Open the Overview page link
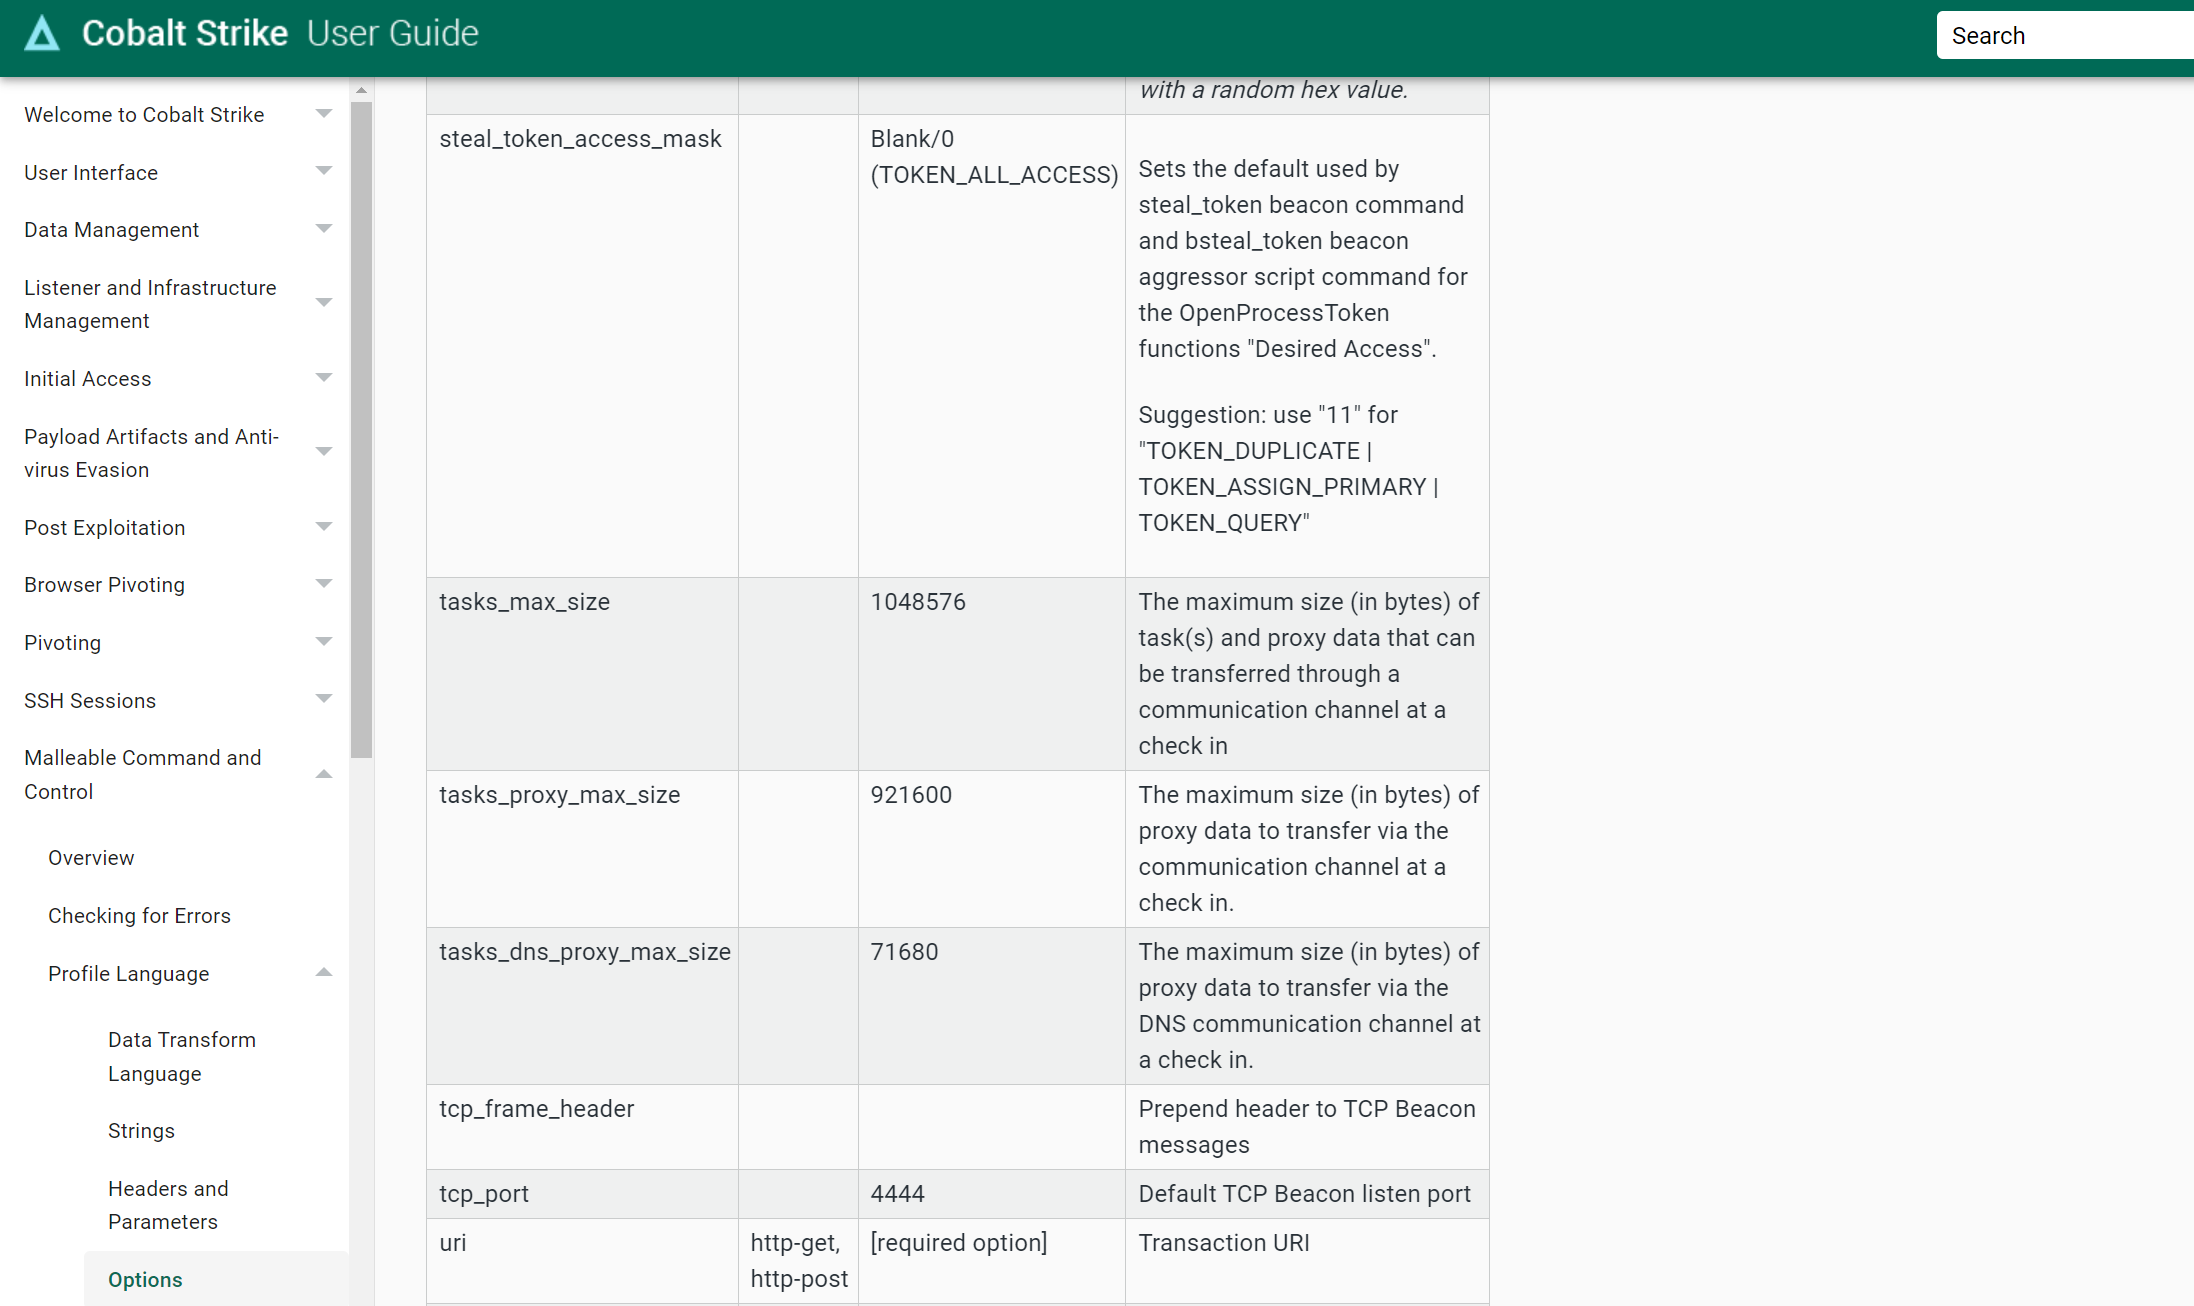The width and height of the screenshot is (2194, 1306). pyautogui.click(x=91, y=858)
